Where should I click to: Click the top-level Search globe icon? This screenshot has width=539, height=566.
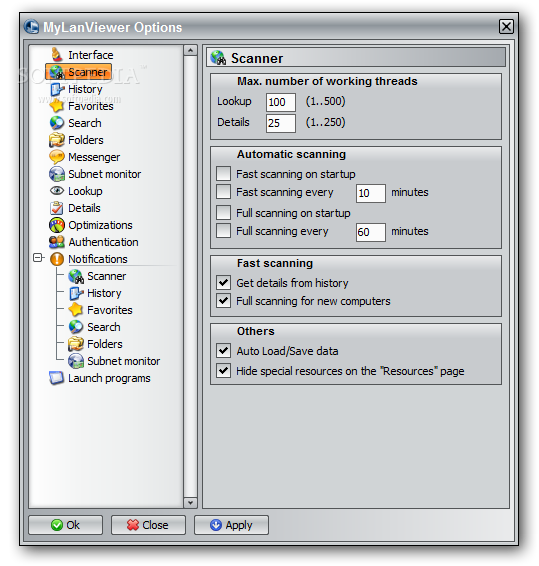coord(57,123)
